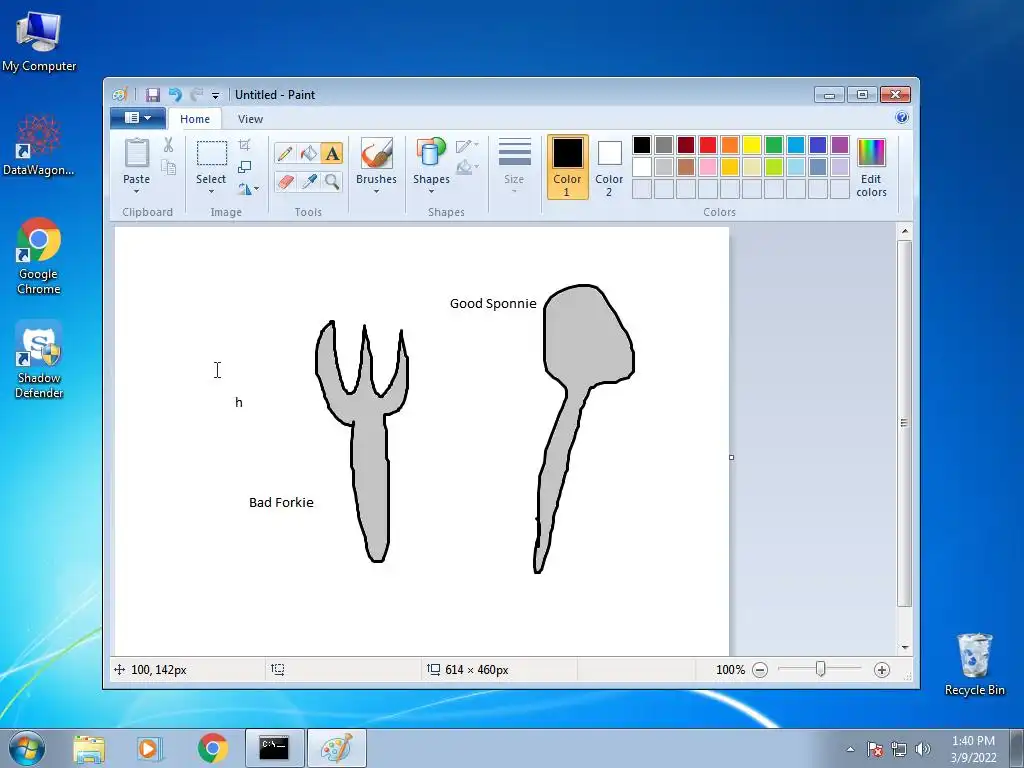1024x768 pixels.
Task: Click the Chrome taskbar icon
Action: coord(213,748)
